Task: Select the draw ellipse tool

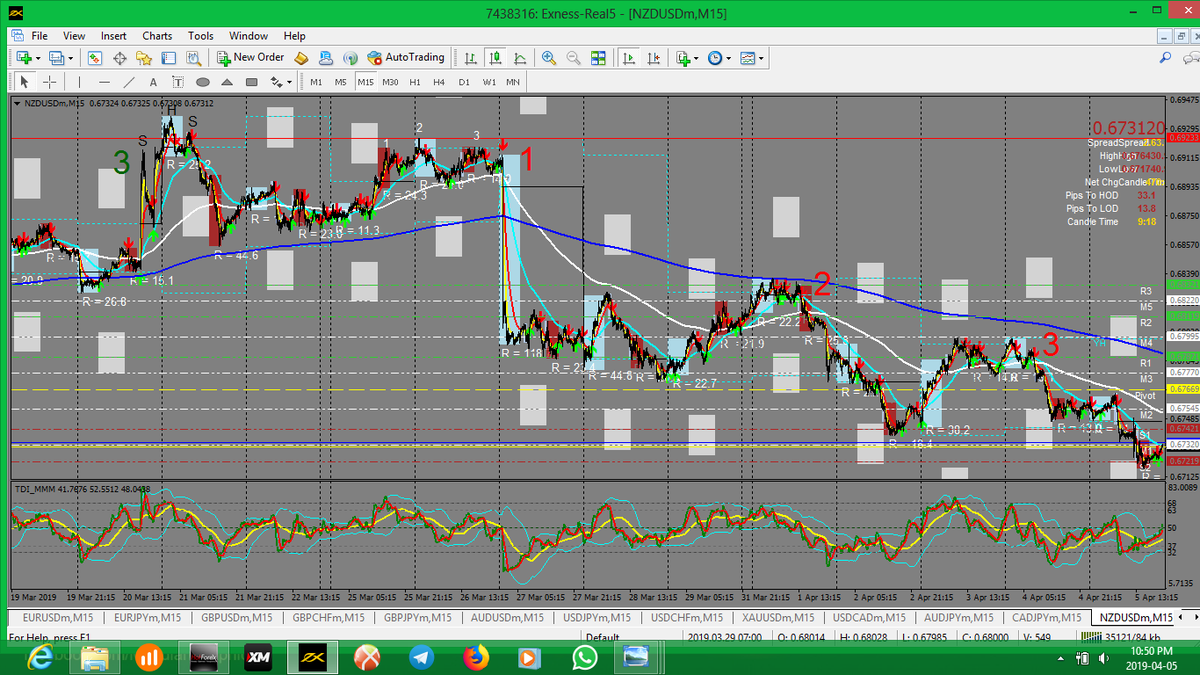Action: [x=203, y=82]
